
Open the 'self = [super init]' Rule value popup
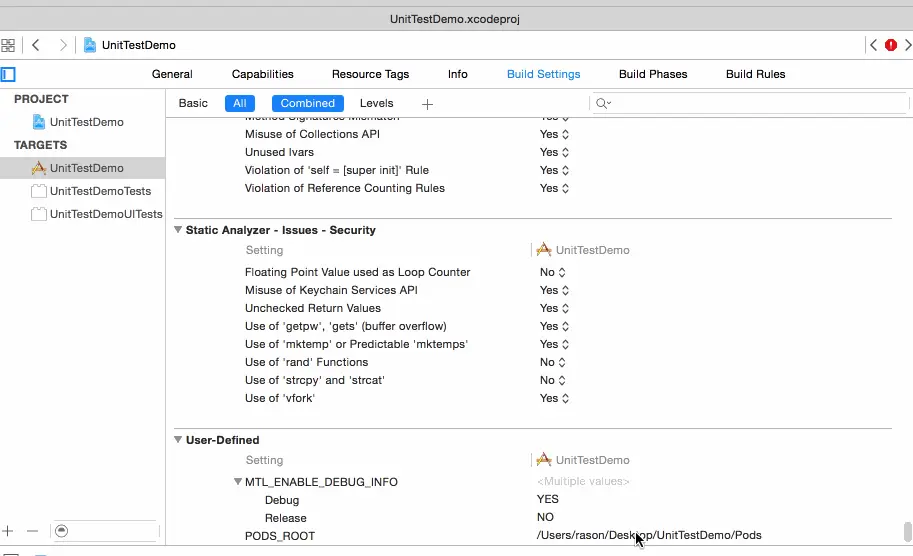coord(554,170)
